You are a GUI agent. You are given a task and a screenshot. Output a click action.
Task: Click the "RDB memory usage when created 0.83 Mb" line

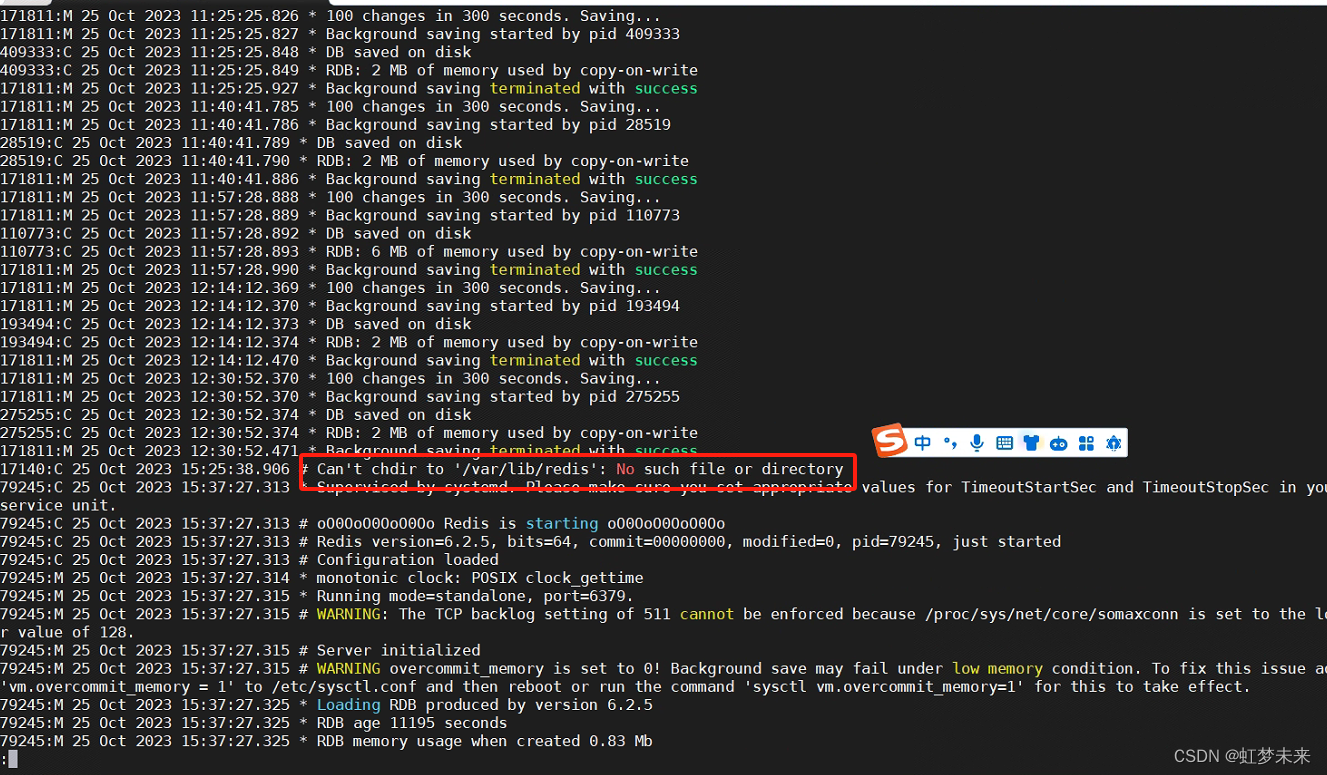click(326, 741)
